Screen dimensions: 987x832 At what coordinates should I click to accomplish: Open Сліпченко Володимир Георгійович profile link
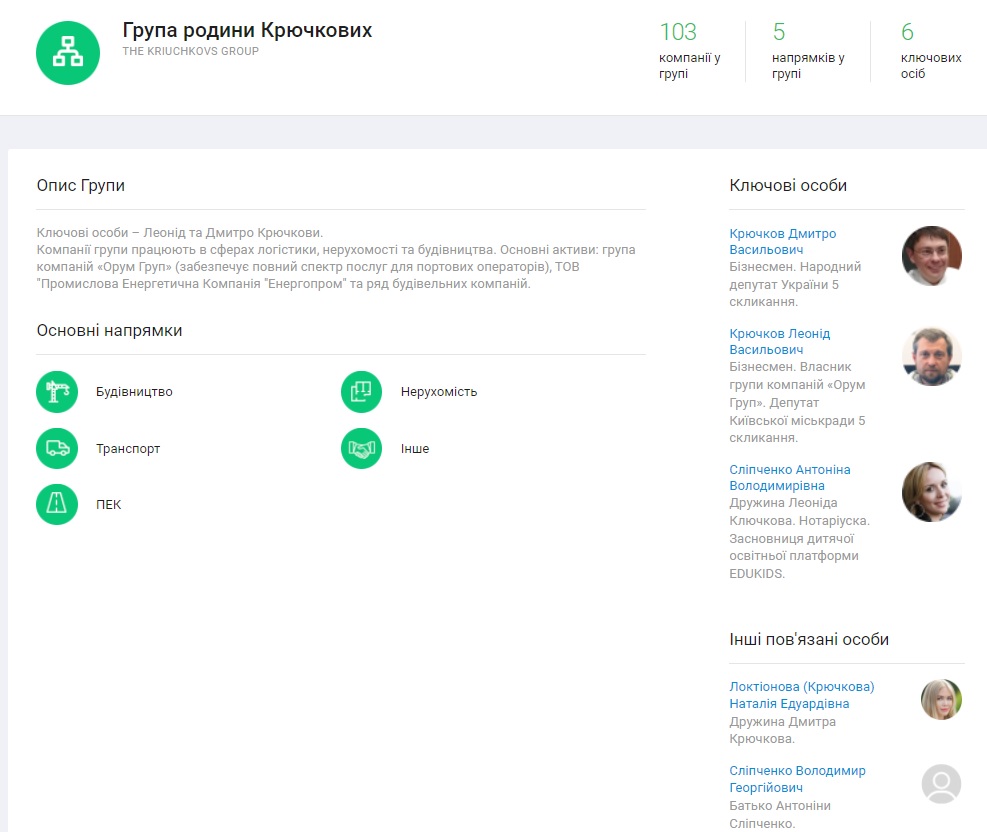(x=797, y=779)
